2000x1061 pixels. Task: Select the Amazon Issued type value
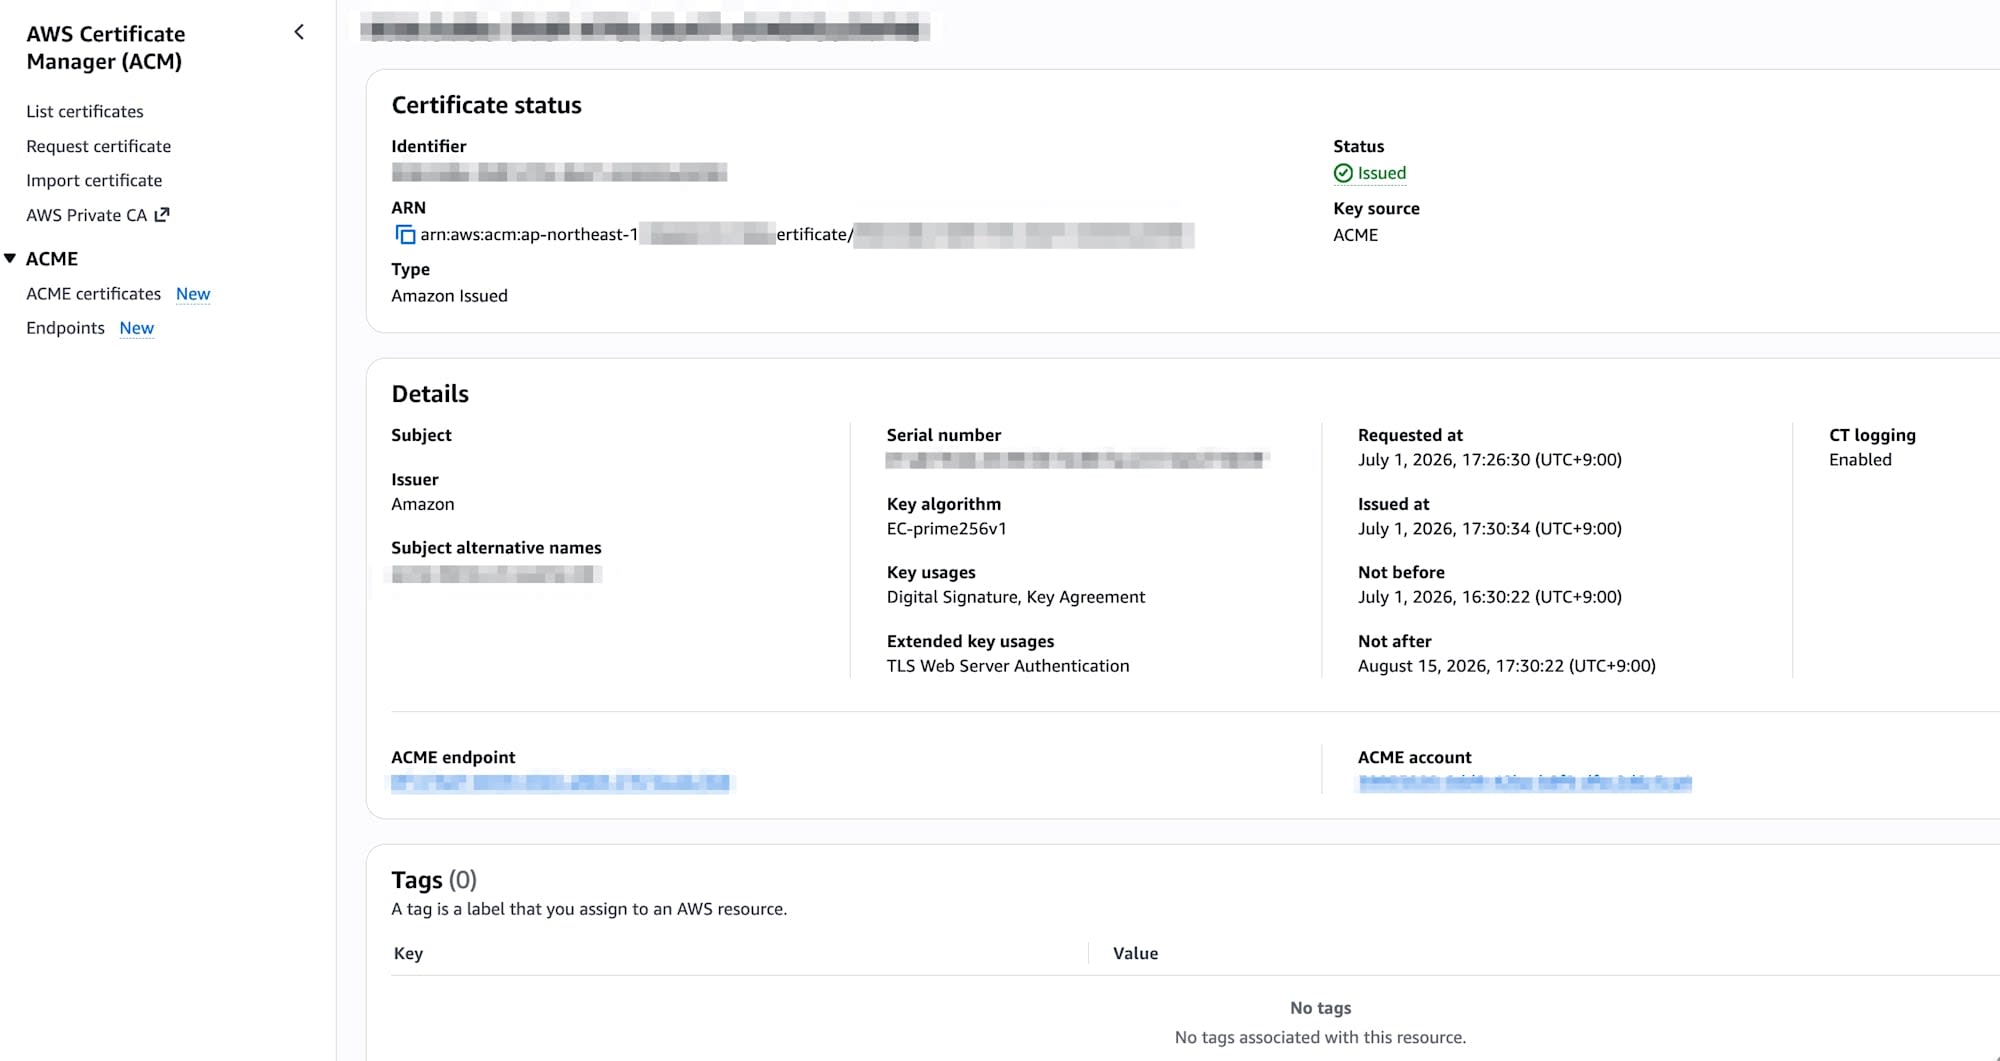449,296
